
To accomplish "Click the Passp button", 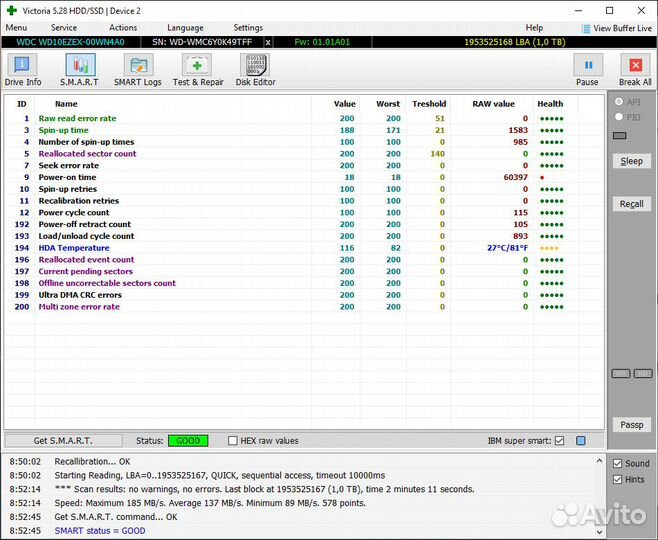I will (631, 425).
